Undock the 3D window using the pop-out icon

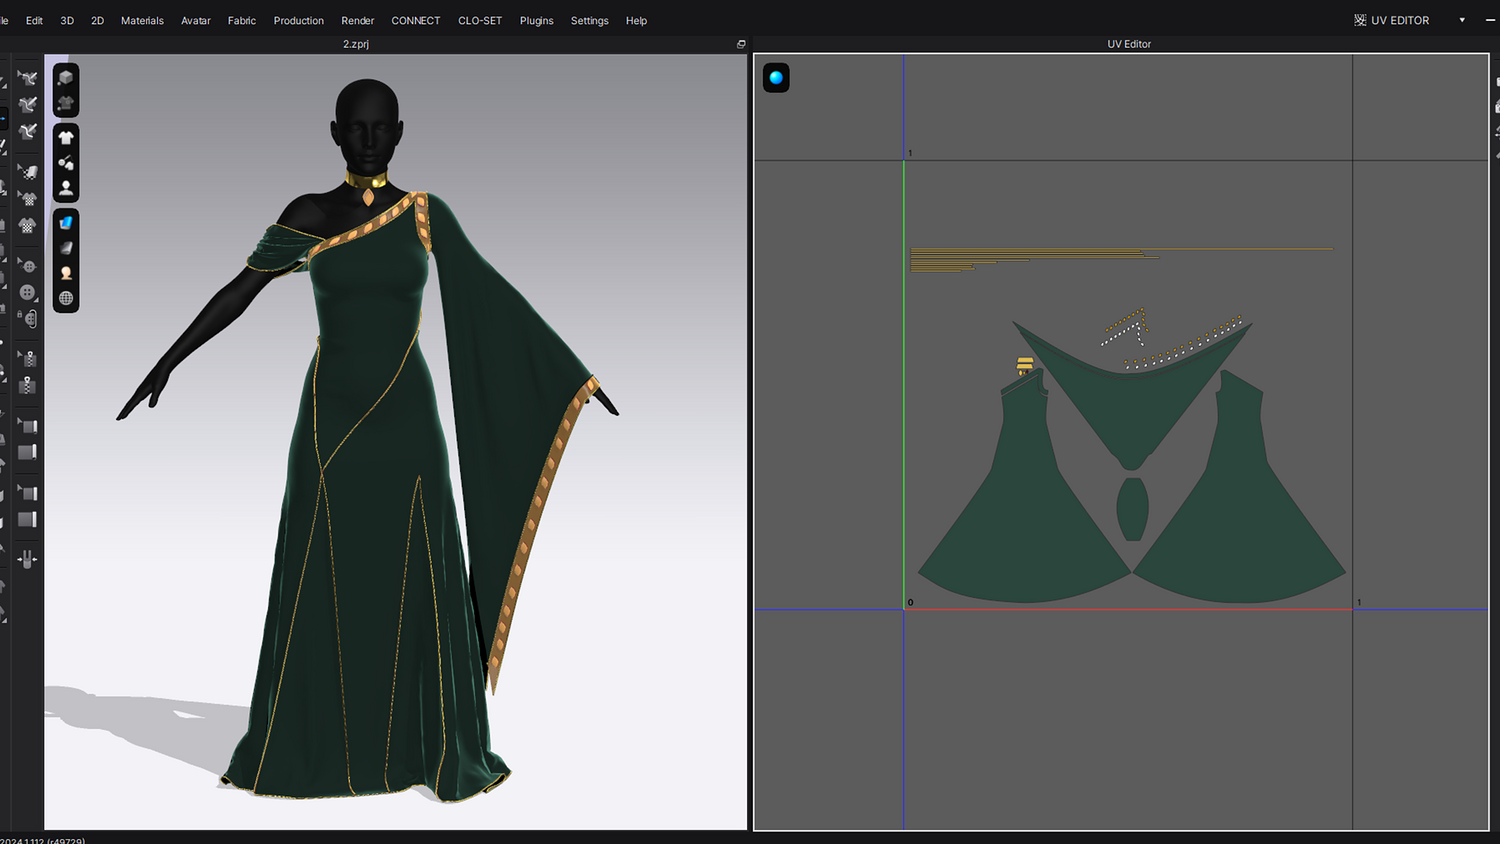click(x=741, y=44)
